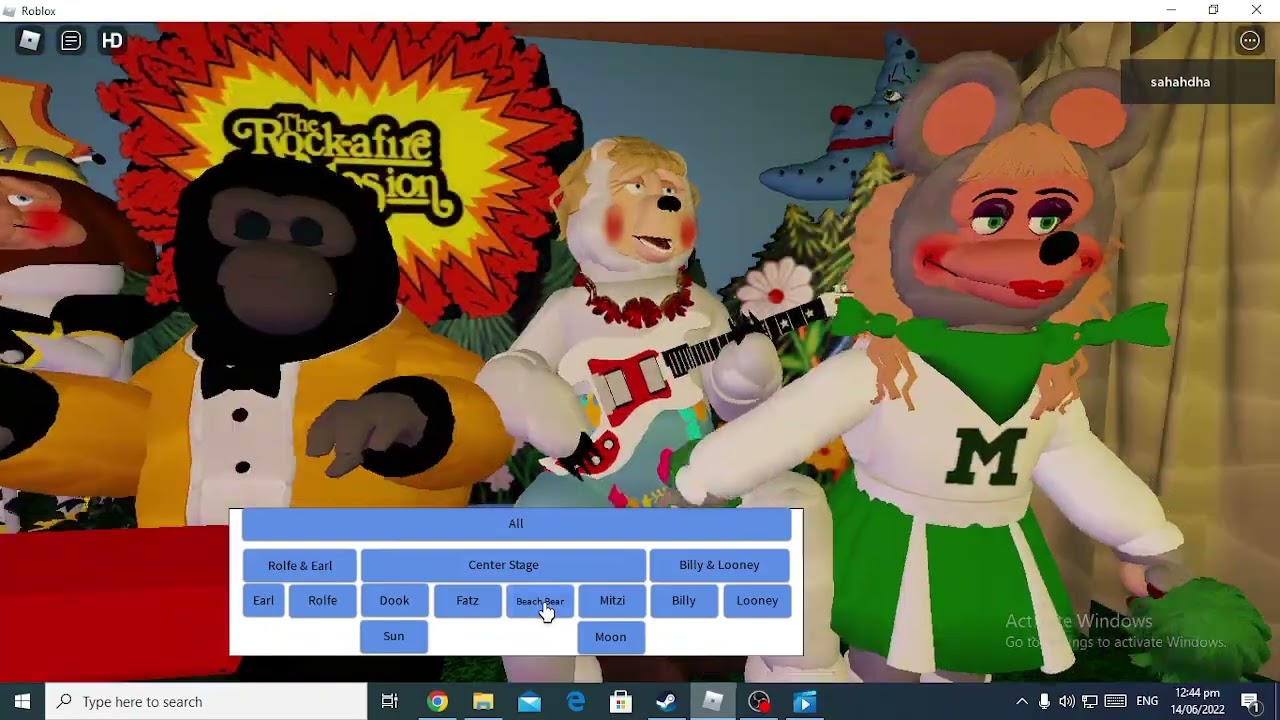Select the Rolfe & Earl stage button
Image resolution: width=1280 pixels, height=720 pixels.
click(x=300, y=565)
